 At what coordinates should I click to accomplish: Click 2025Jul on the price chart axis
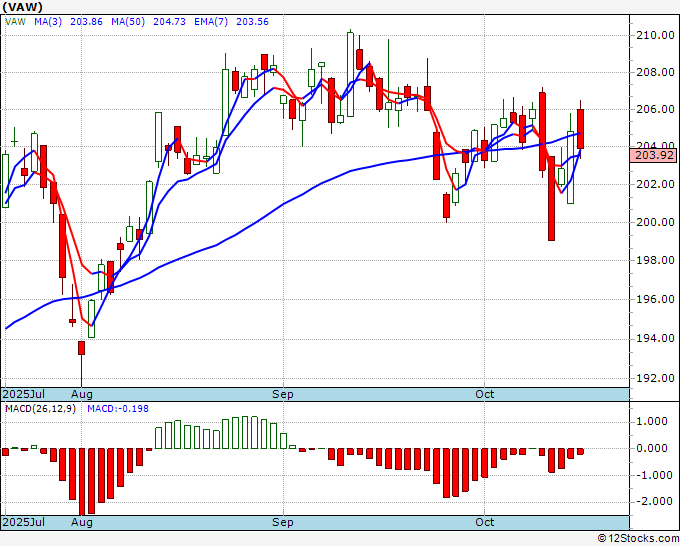(23, 394)
